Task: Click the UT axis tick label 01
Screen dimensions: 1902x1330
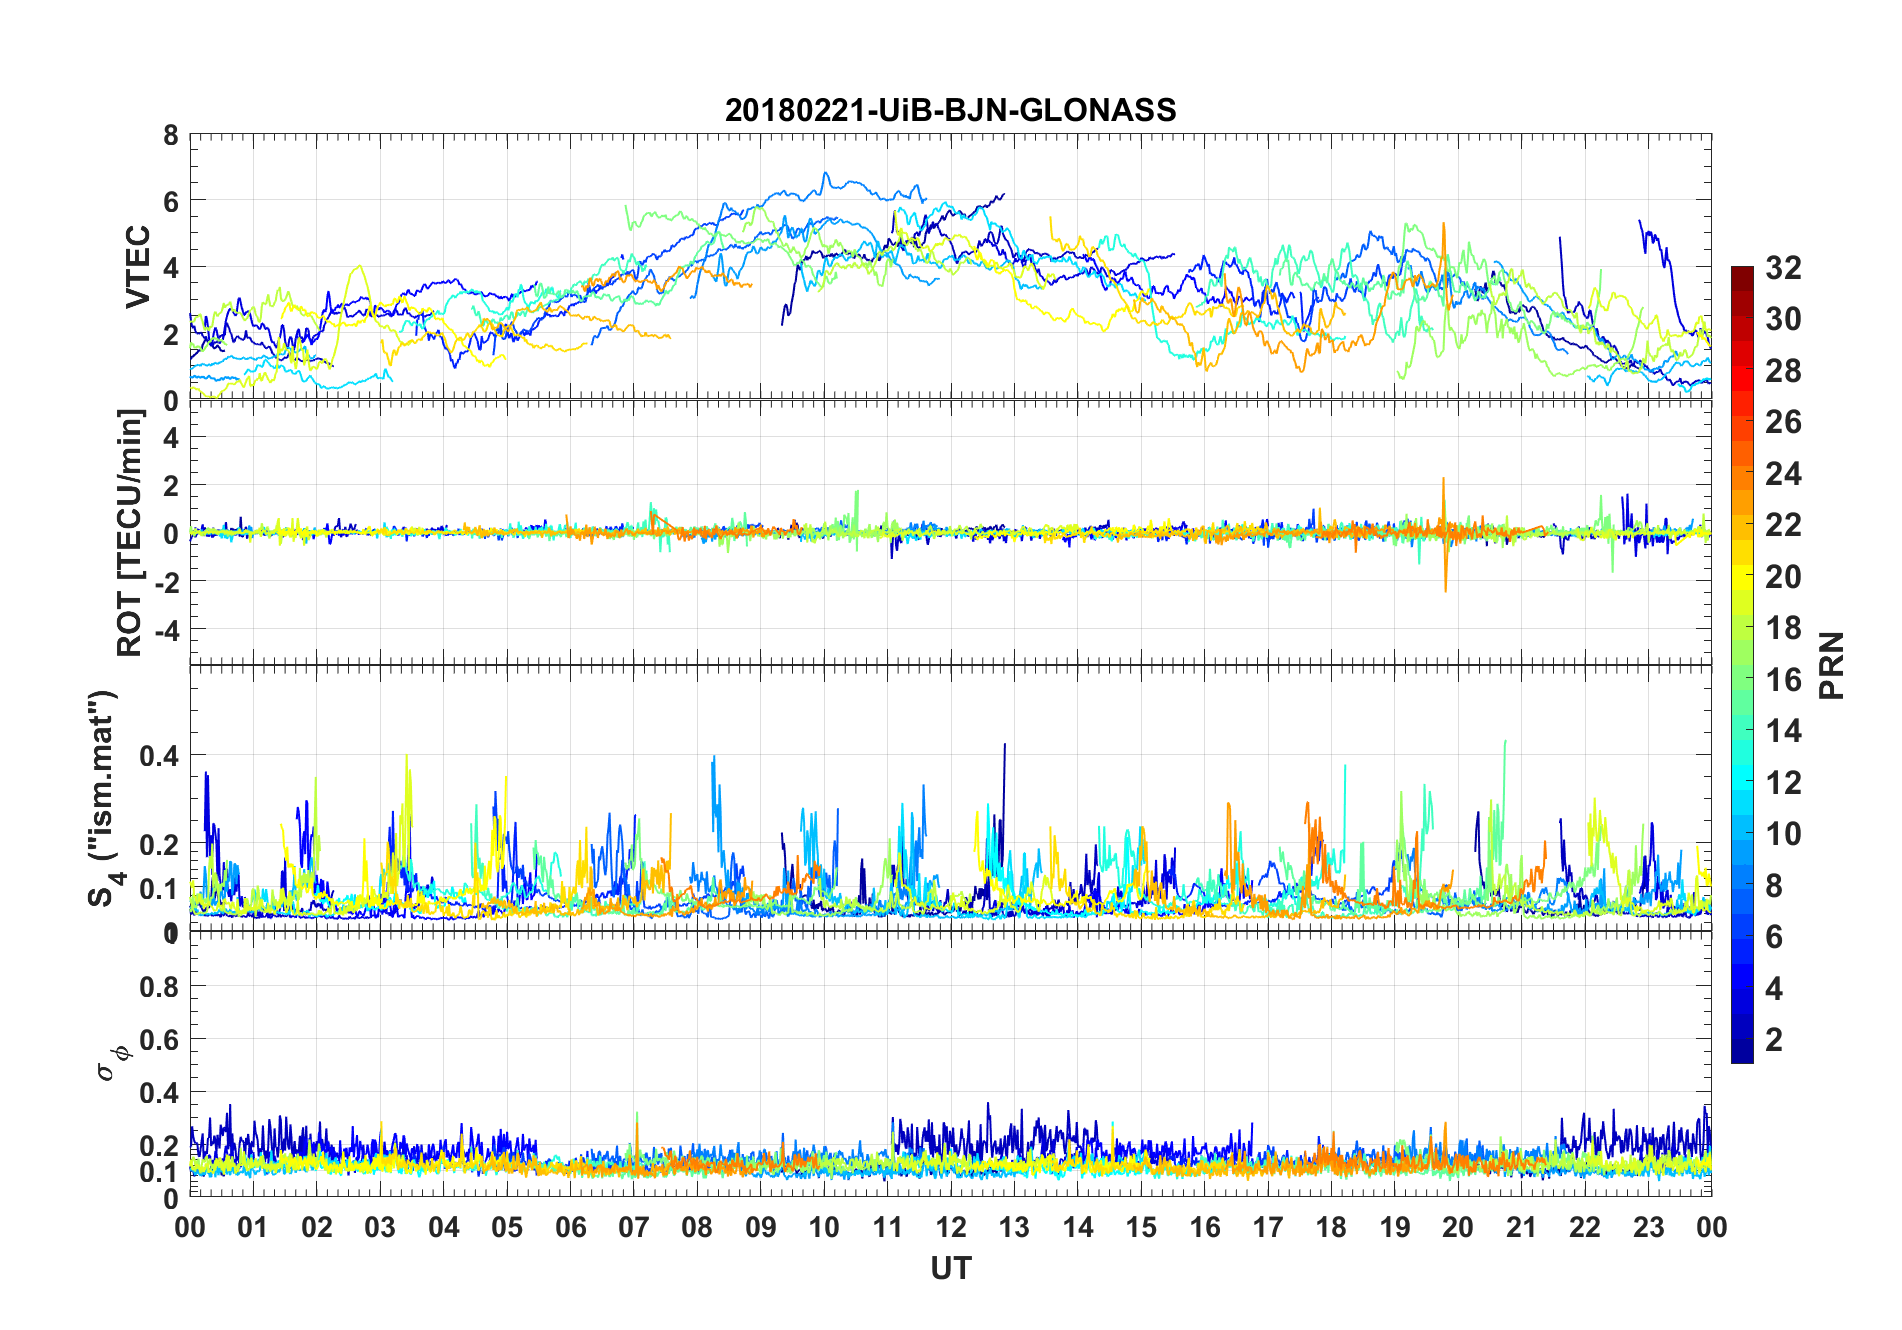Action: 253,1227
